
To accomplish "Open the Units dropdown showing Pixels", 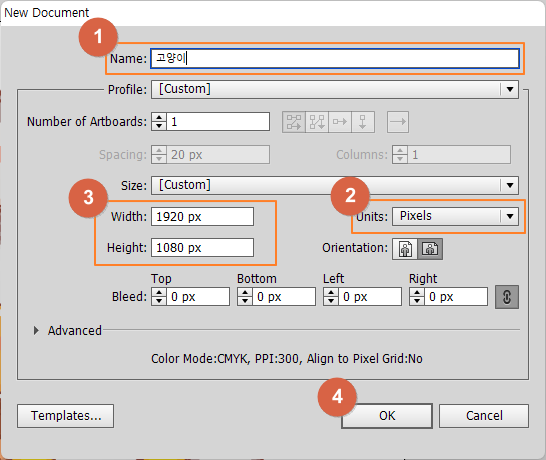I will click(x=455, y=216).
